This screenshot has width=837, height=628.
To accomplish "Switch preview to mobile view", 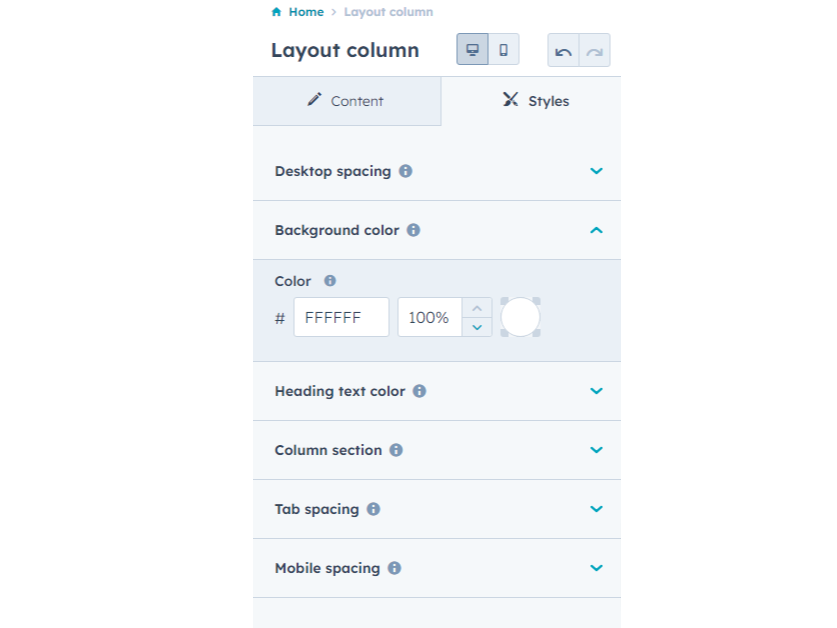I will (503, 48).
